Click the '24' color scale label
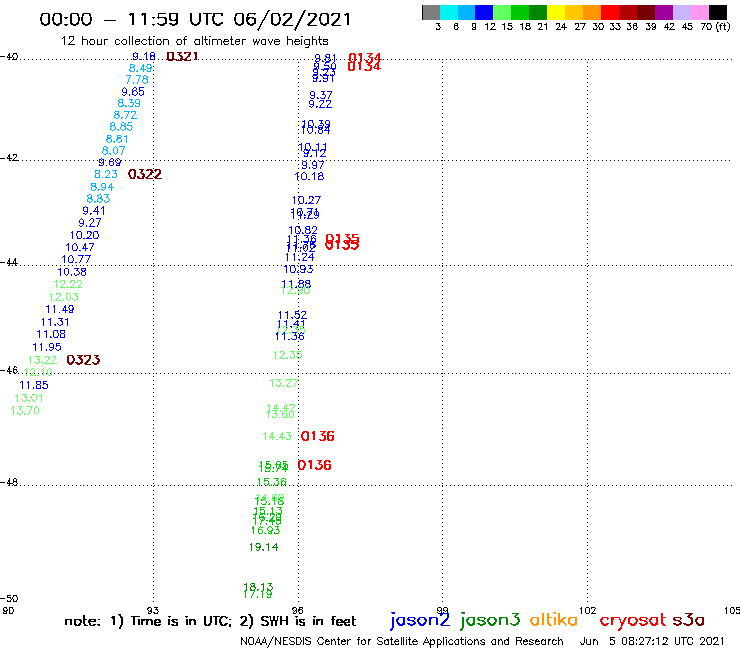The height and width of the screenshot is (650, 740). tap(561, 27)
